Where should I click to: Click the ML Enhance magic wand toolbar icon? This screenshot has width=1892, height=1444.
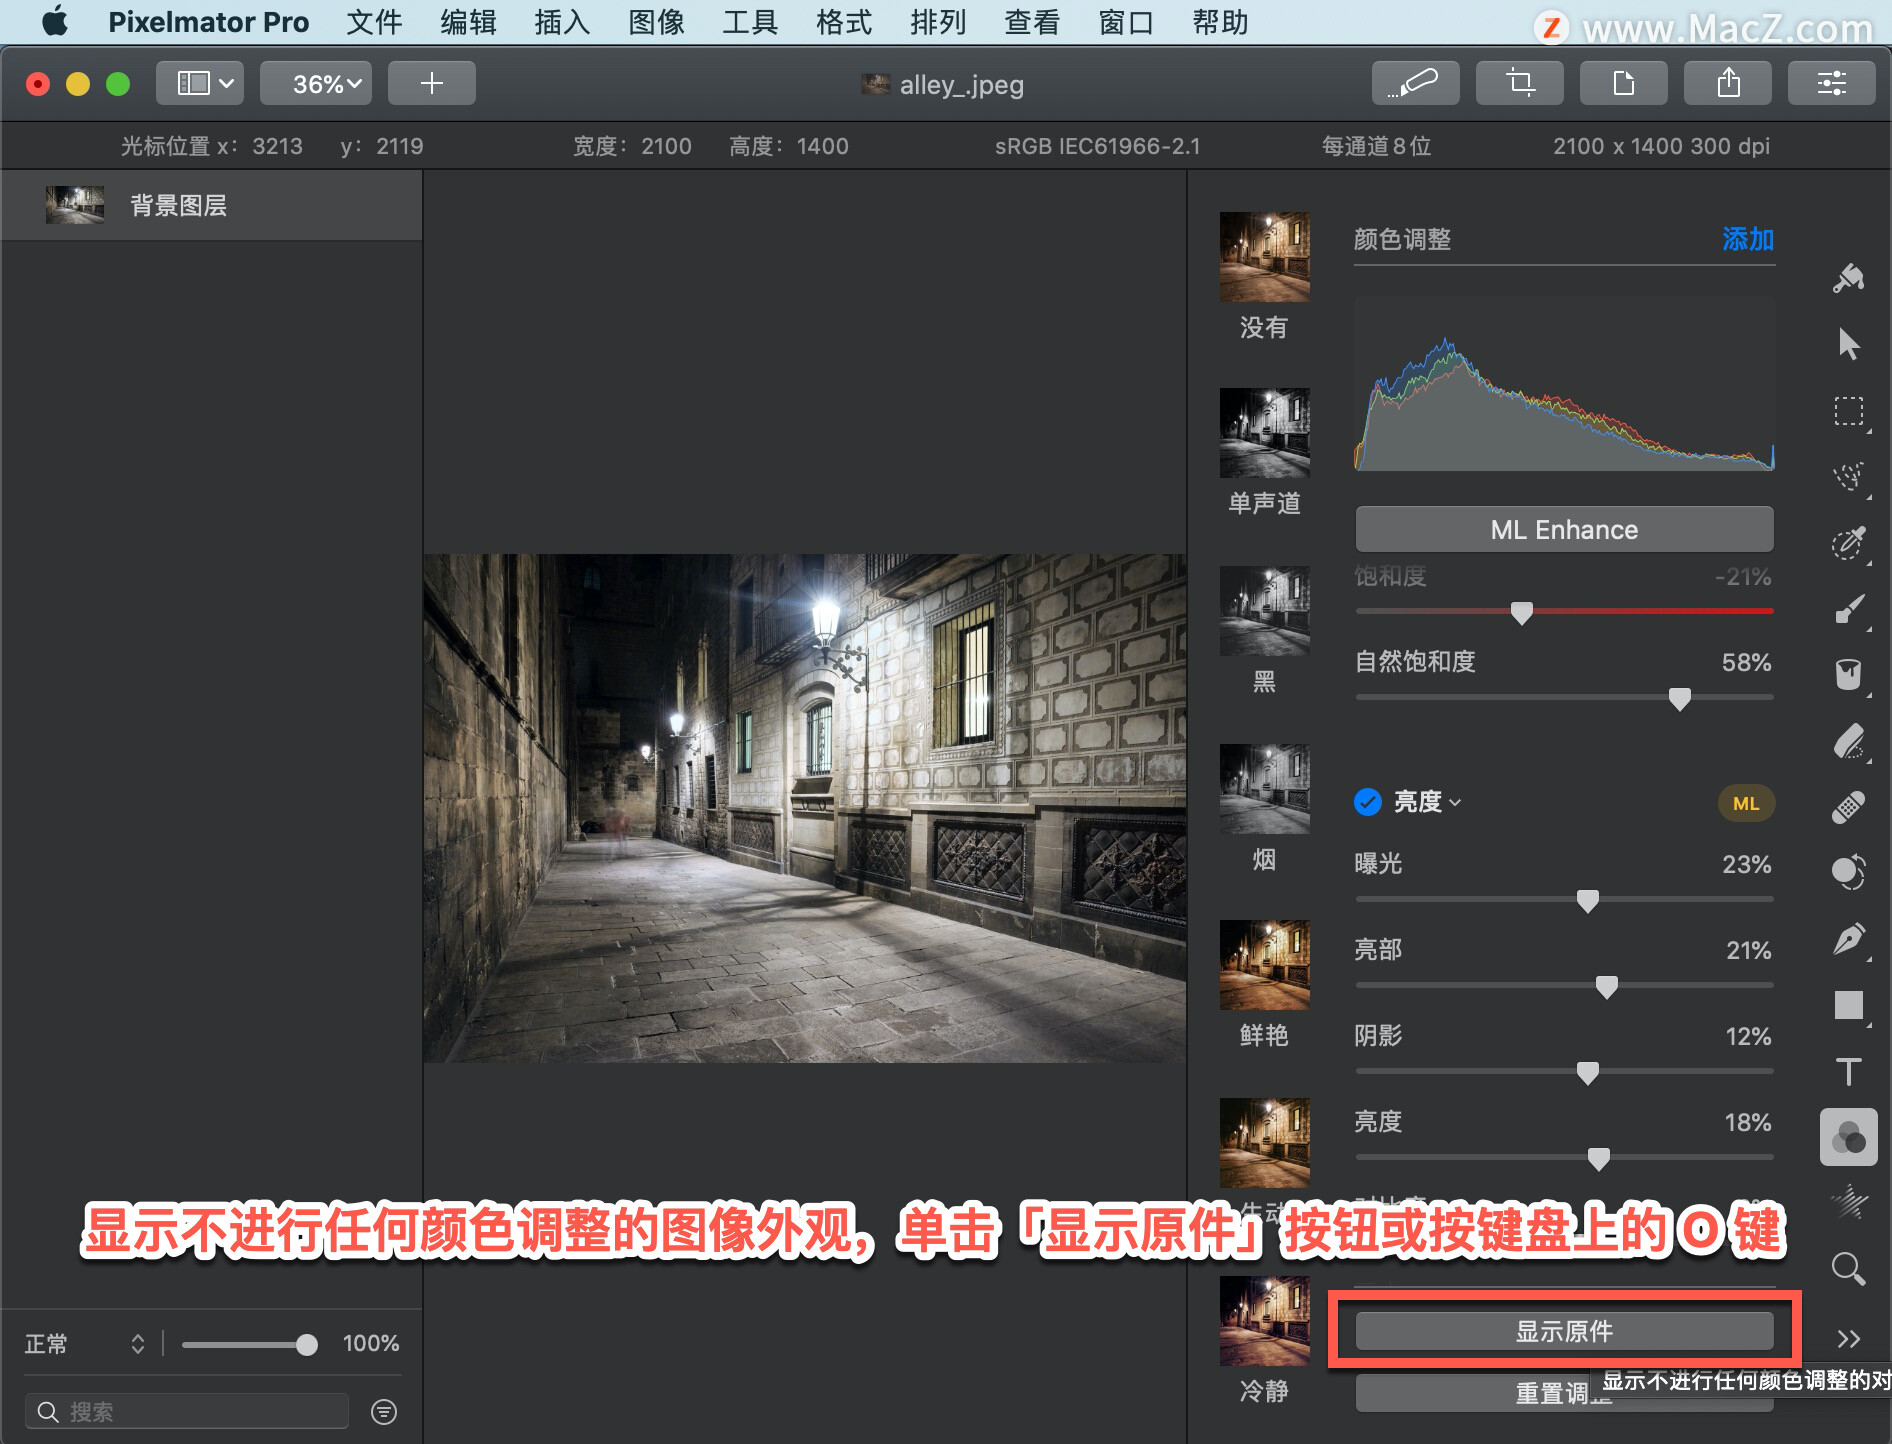tap(1416, 83)
